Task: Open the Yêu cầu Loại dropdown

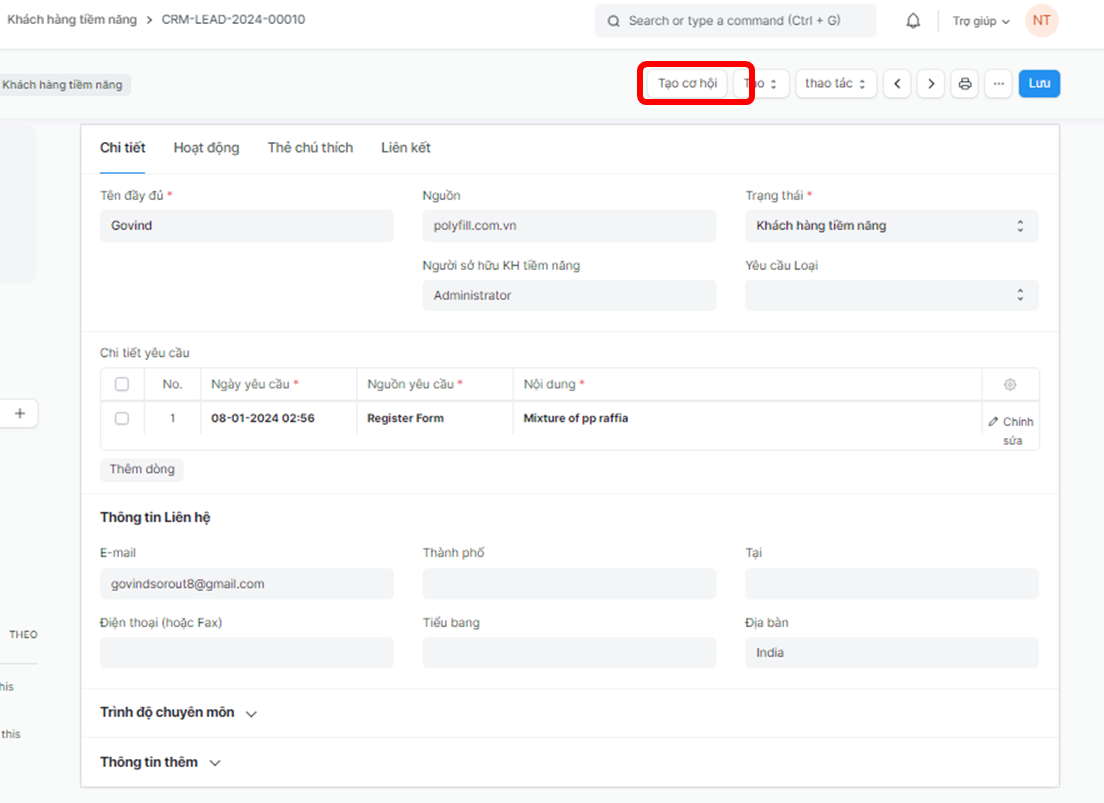Action: pos(891,295)
